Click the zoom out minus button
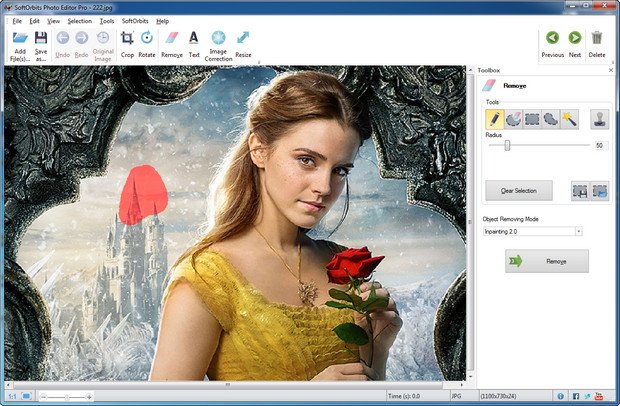 pyautogui.click(x=44, y=397)
